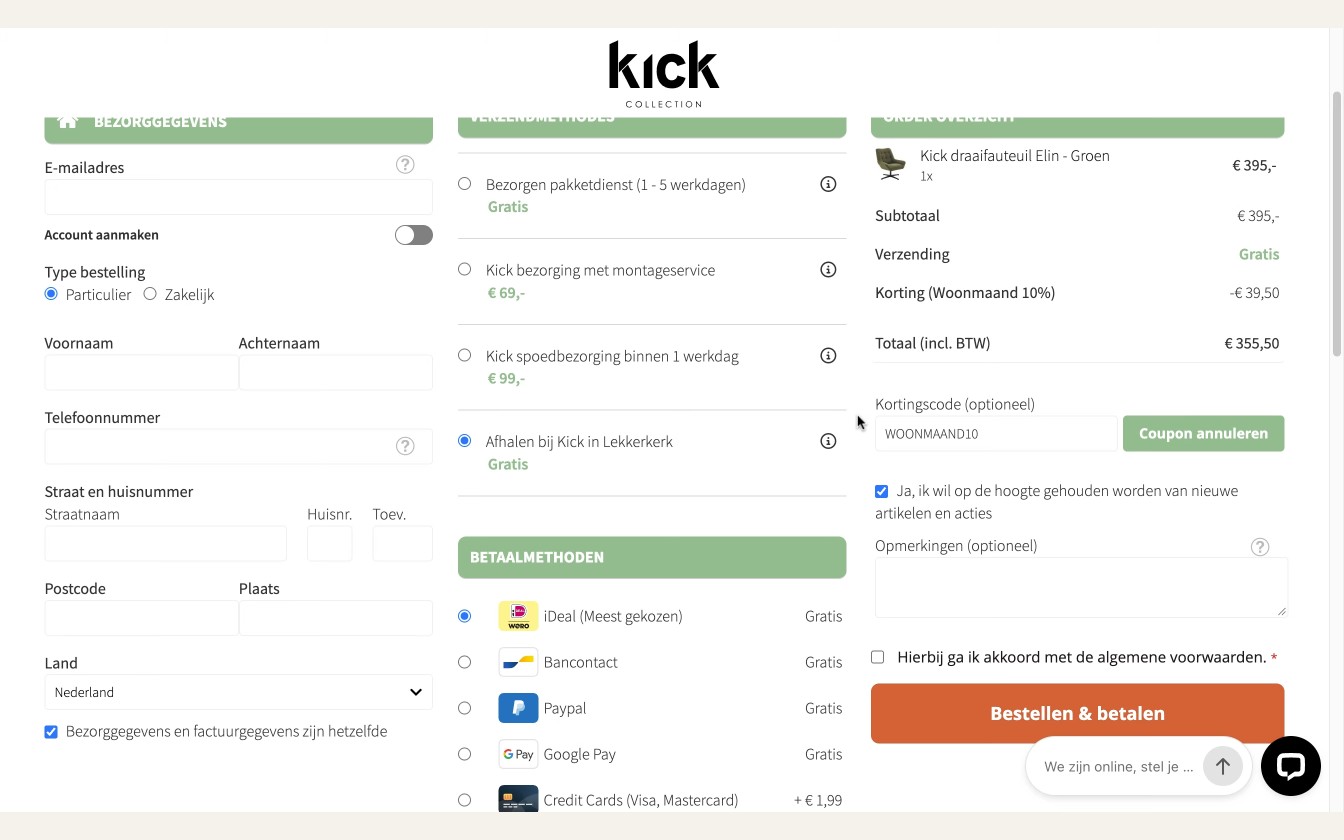Click the Kortingscode field with WOONMAAND10
Viewport: 1344px width, 840px height.
pyautogui.click(x=996, y=434)
